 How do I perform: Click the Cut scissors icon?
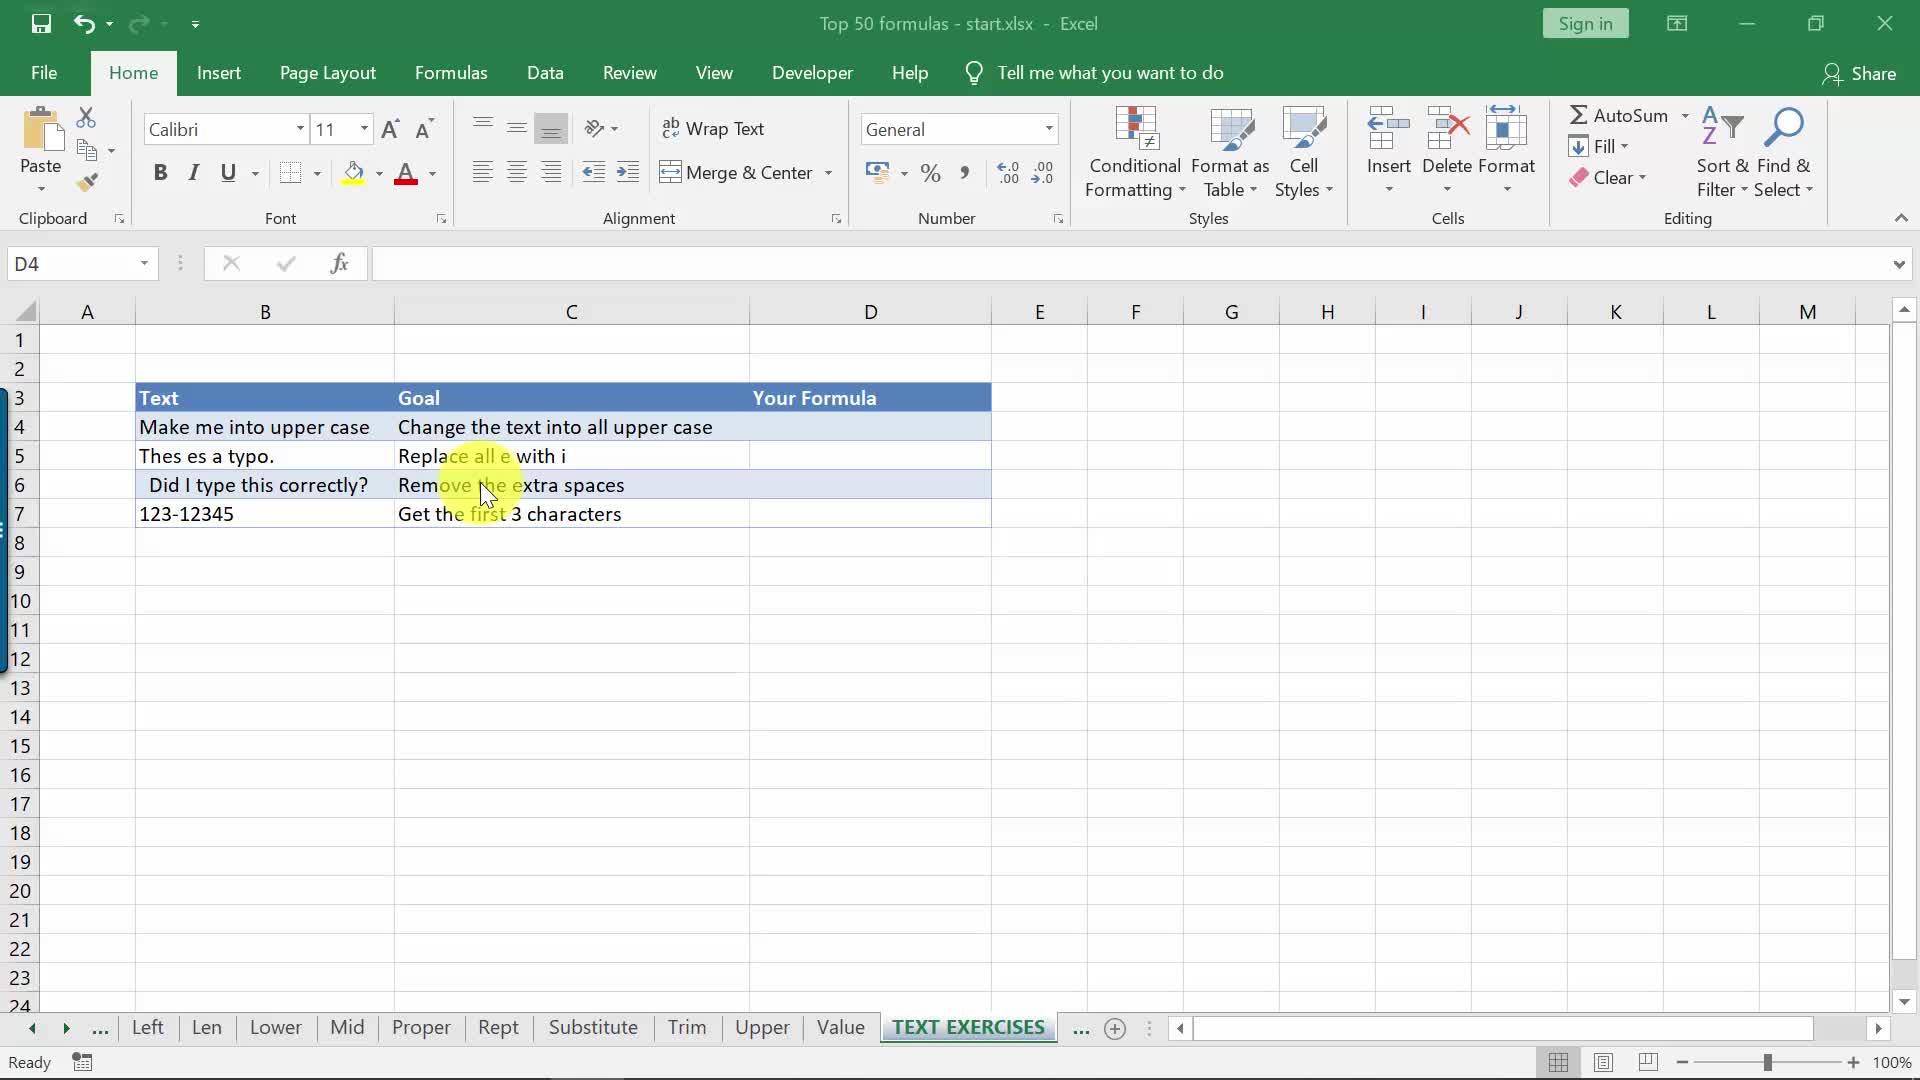pos(86,117)
